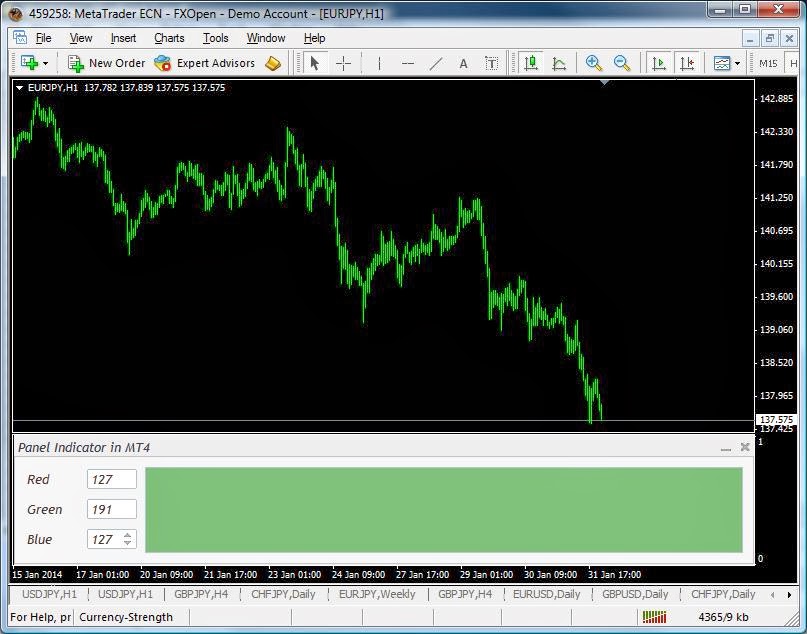
Task: Toggle the Chart Shift icon
Action: tap(687, 63)
